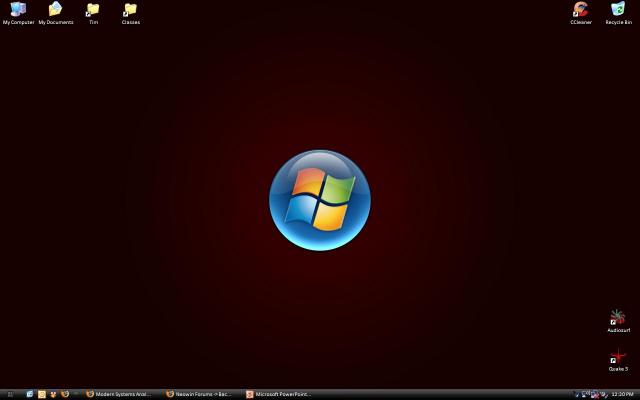The height and width of the screenshot is (400, 640).
Task: Select the Classes folder shortcut
Action: (131, 13)
